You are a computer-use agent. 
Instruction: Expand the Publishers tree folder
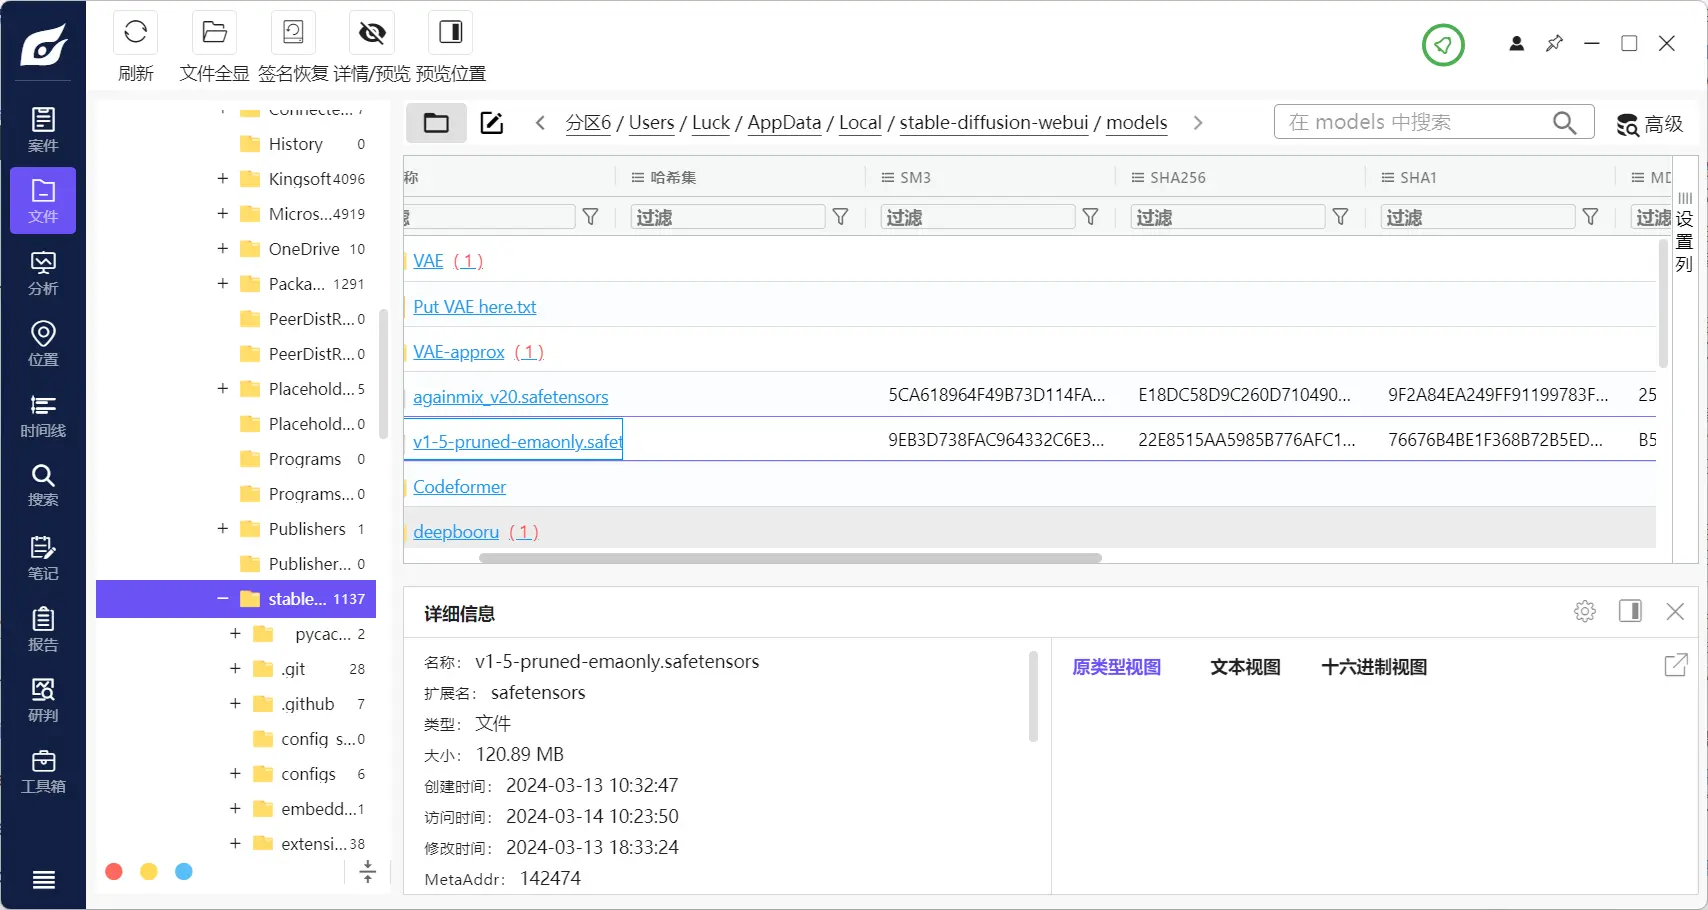pos(223,529)
